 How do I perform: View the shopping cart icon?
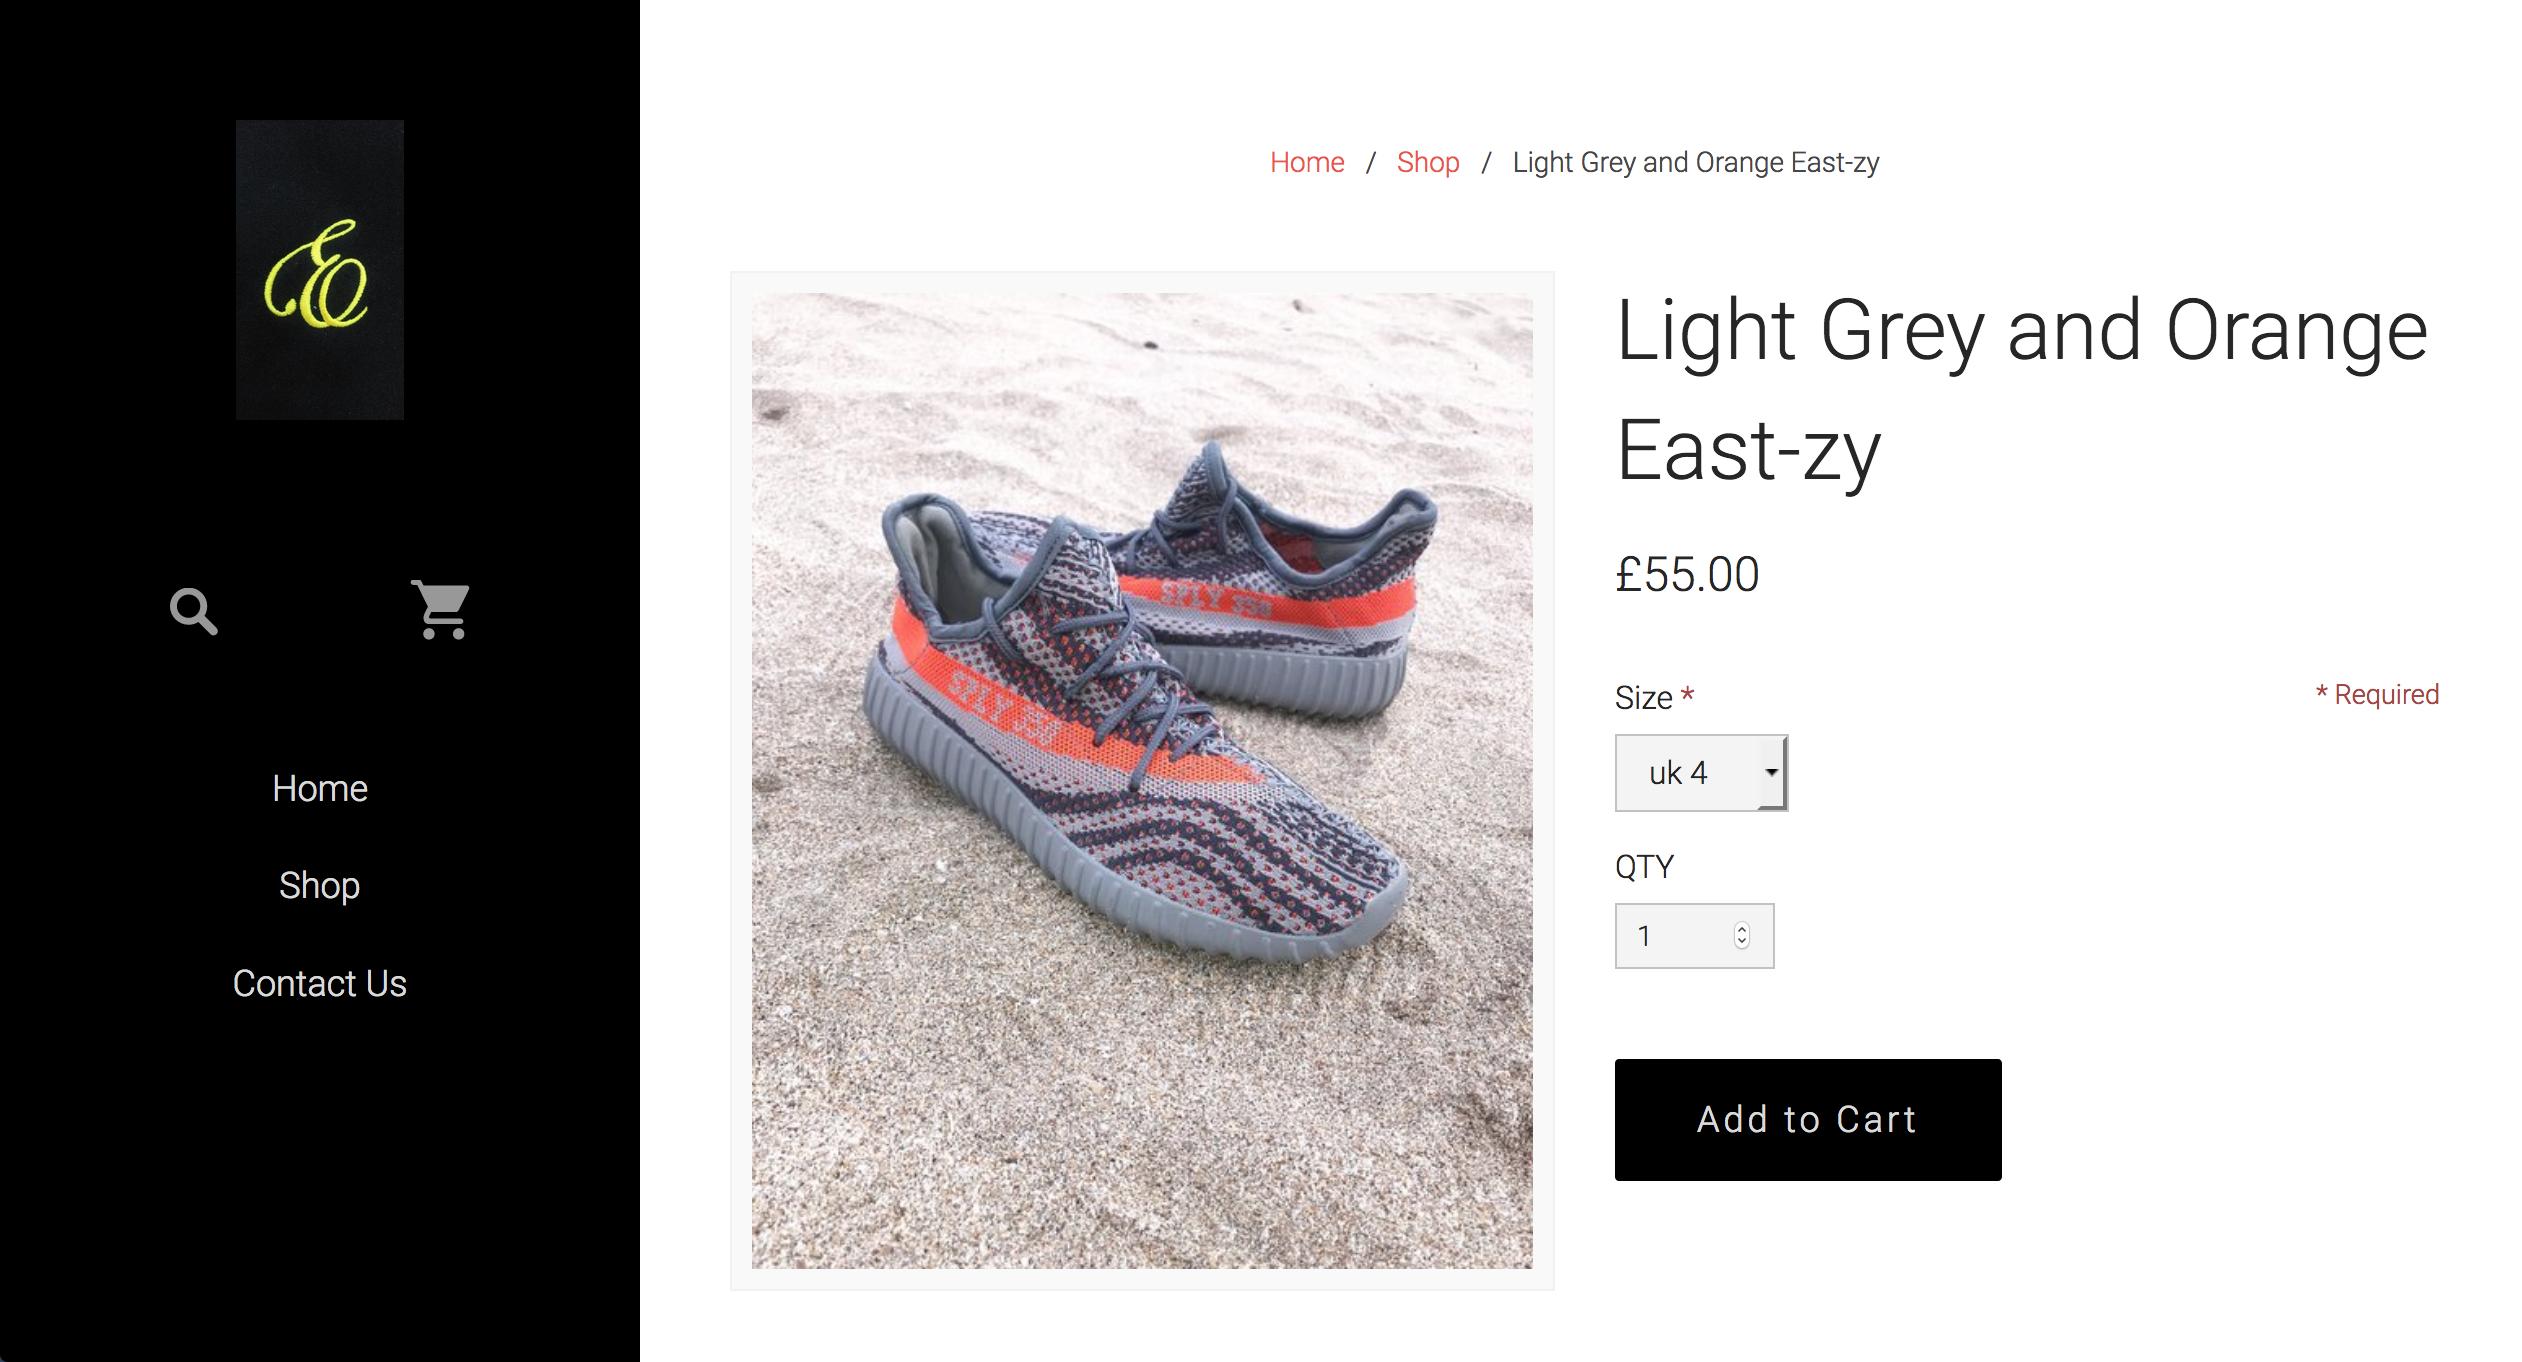pyautogui.click(x=441, y=609)
